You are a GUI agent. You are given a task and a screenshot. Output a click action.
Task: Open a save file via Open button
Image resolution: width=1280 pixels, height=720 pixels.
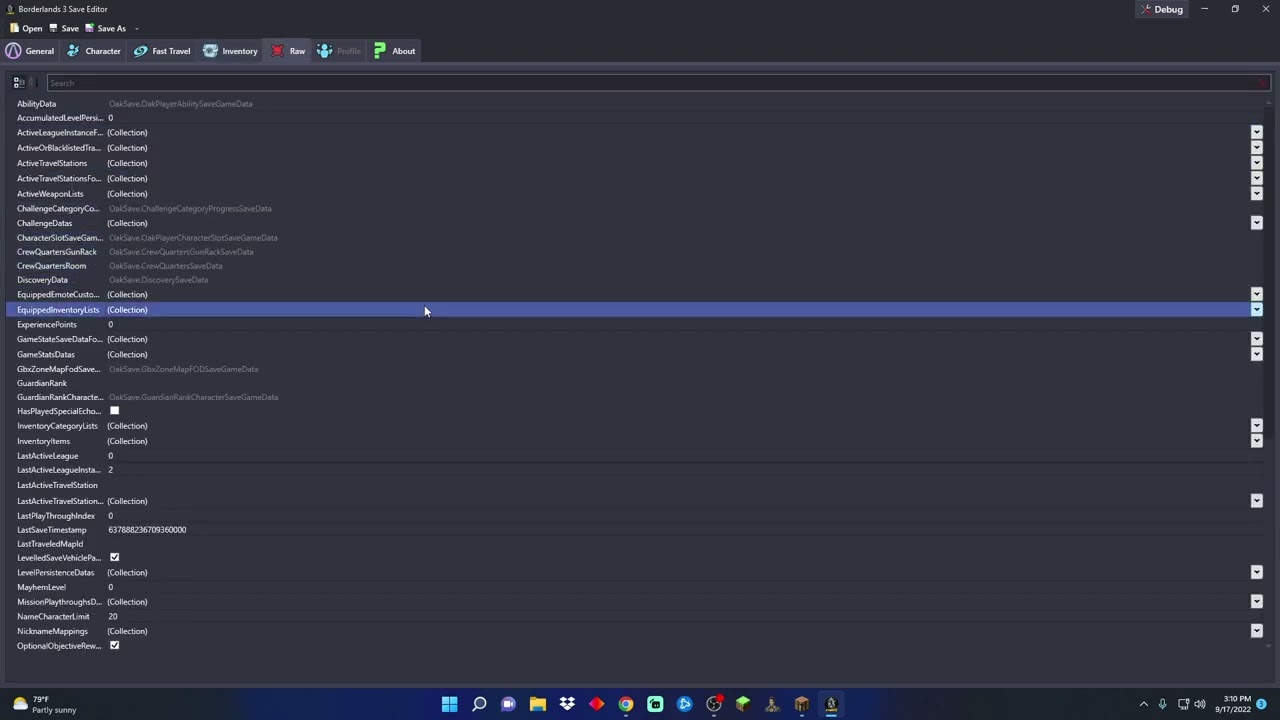pyautogui.click(x=26, y=28)
